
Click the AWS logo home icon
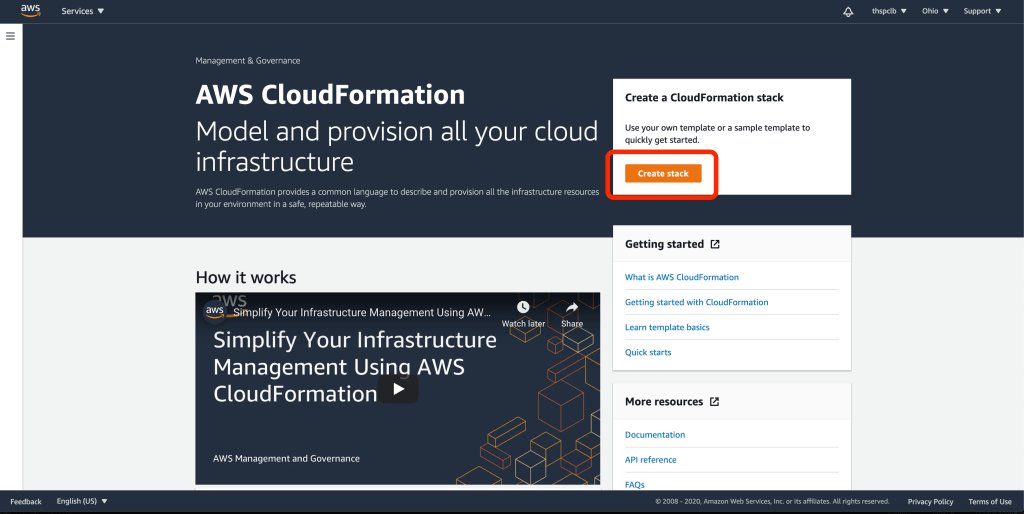[30, 11]
